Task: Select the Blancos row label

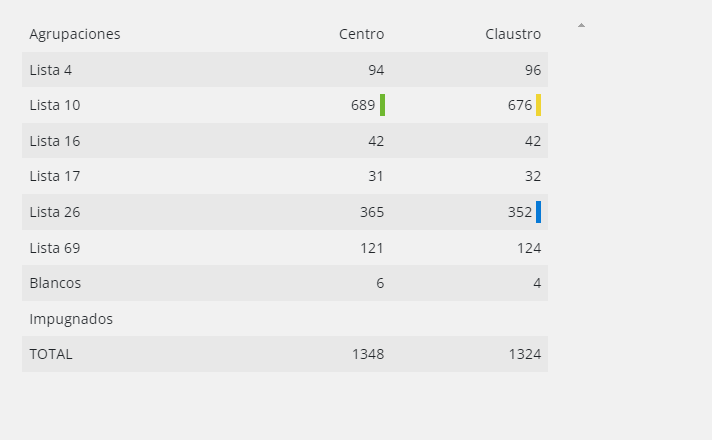Action: pyautogui.click(x=55, y=283)
